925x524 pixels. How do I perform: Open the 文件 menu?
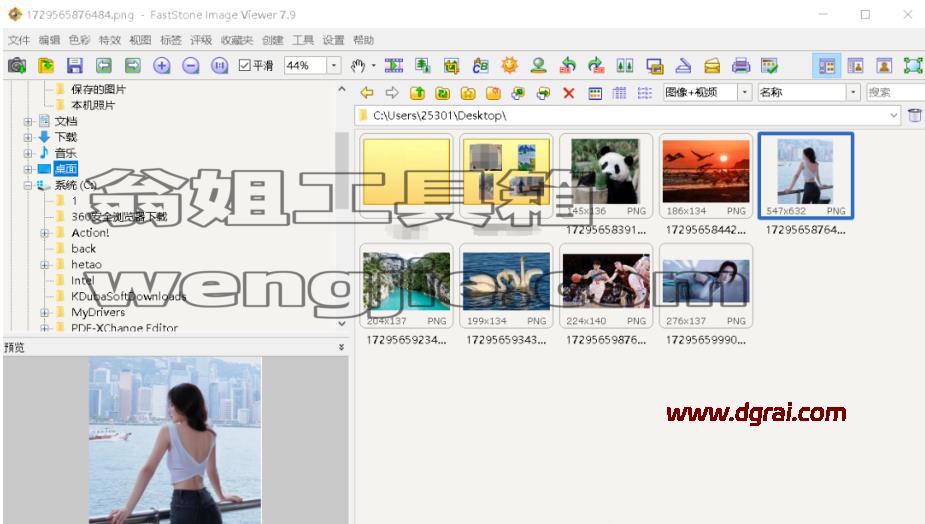coord(19,40)
